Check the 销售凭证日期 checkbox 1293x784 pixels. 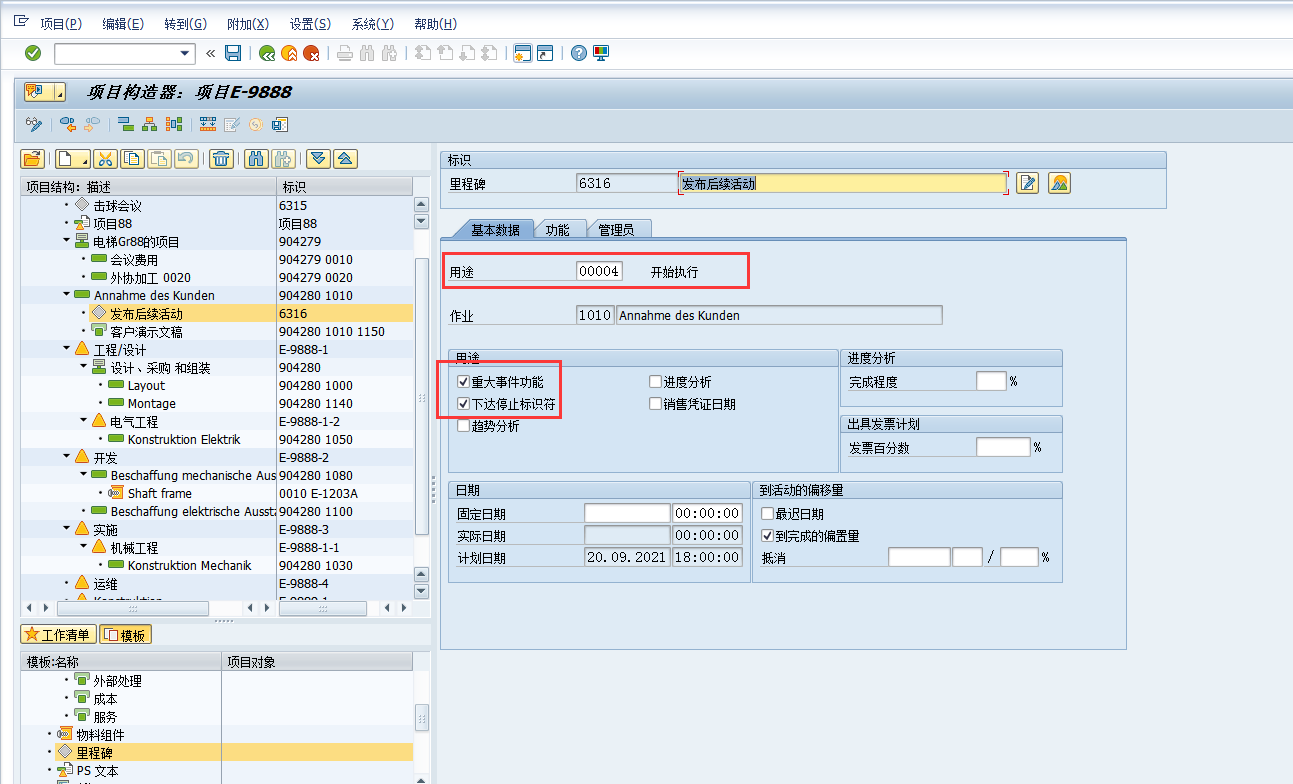[x=655, y=403]
